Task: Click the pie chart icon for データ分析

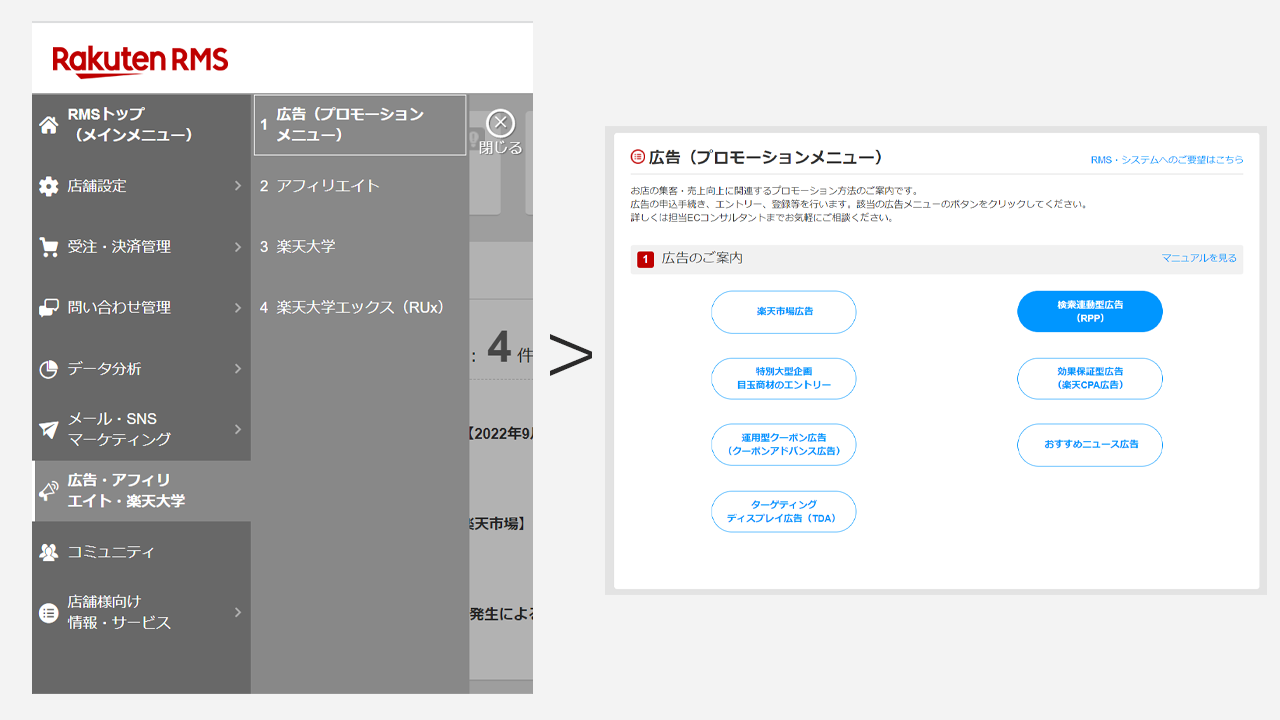Action: pos(48,369)
